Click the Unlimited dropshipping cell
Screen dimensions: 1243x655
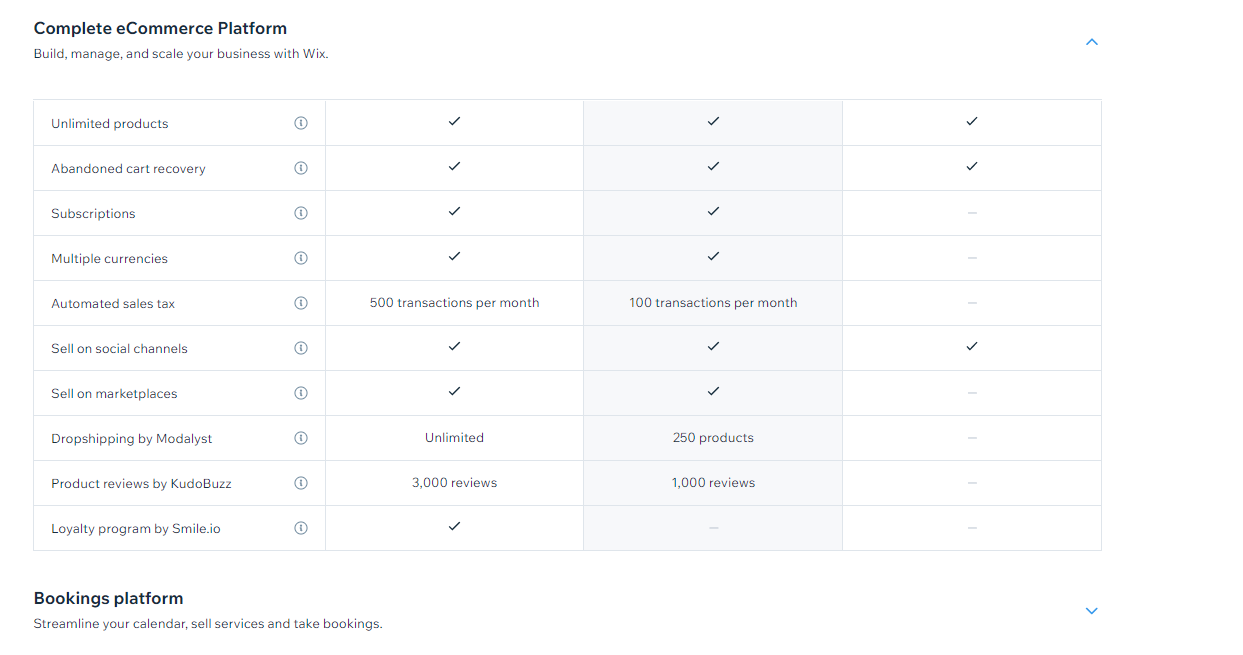pos(454,438)
